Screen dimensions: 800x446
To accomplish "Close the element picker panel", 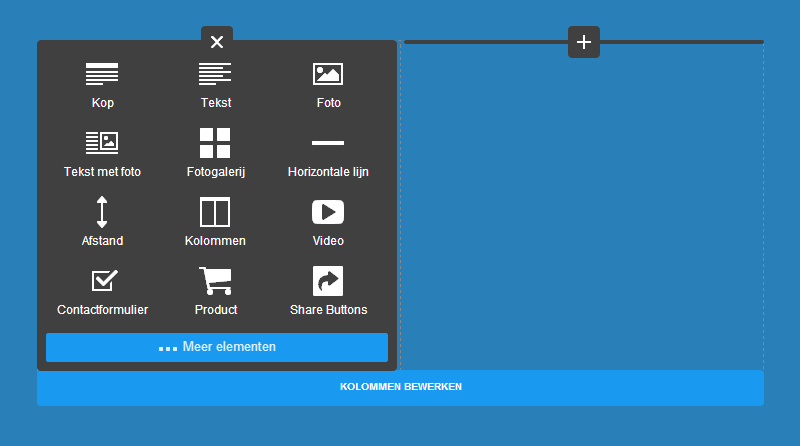I will tap(217, 42).
